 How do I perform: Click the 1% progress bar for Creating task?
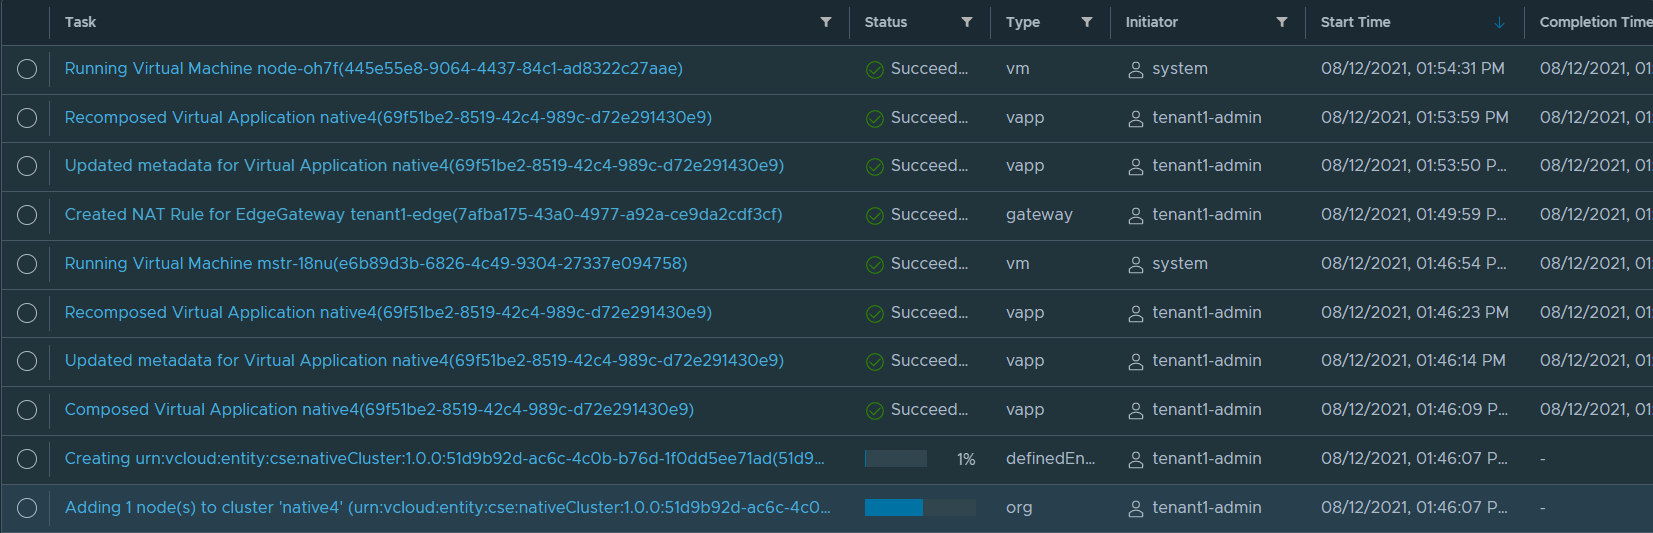point(896,459)
